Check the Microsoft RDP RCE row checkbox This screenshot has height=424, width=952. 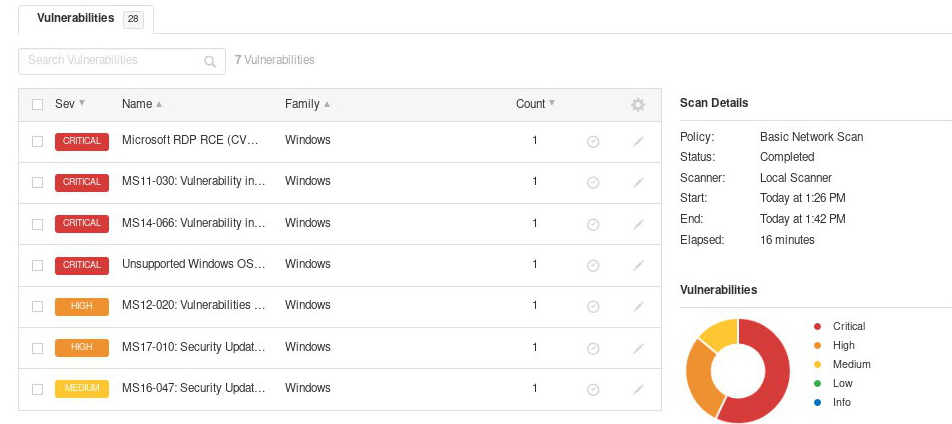[x=37, y=141]
